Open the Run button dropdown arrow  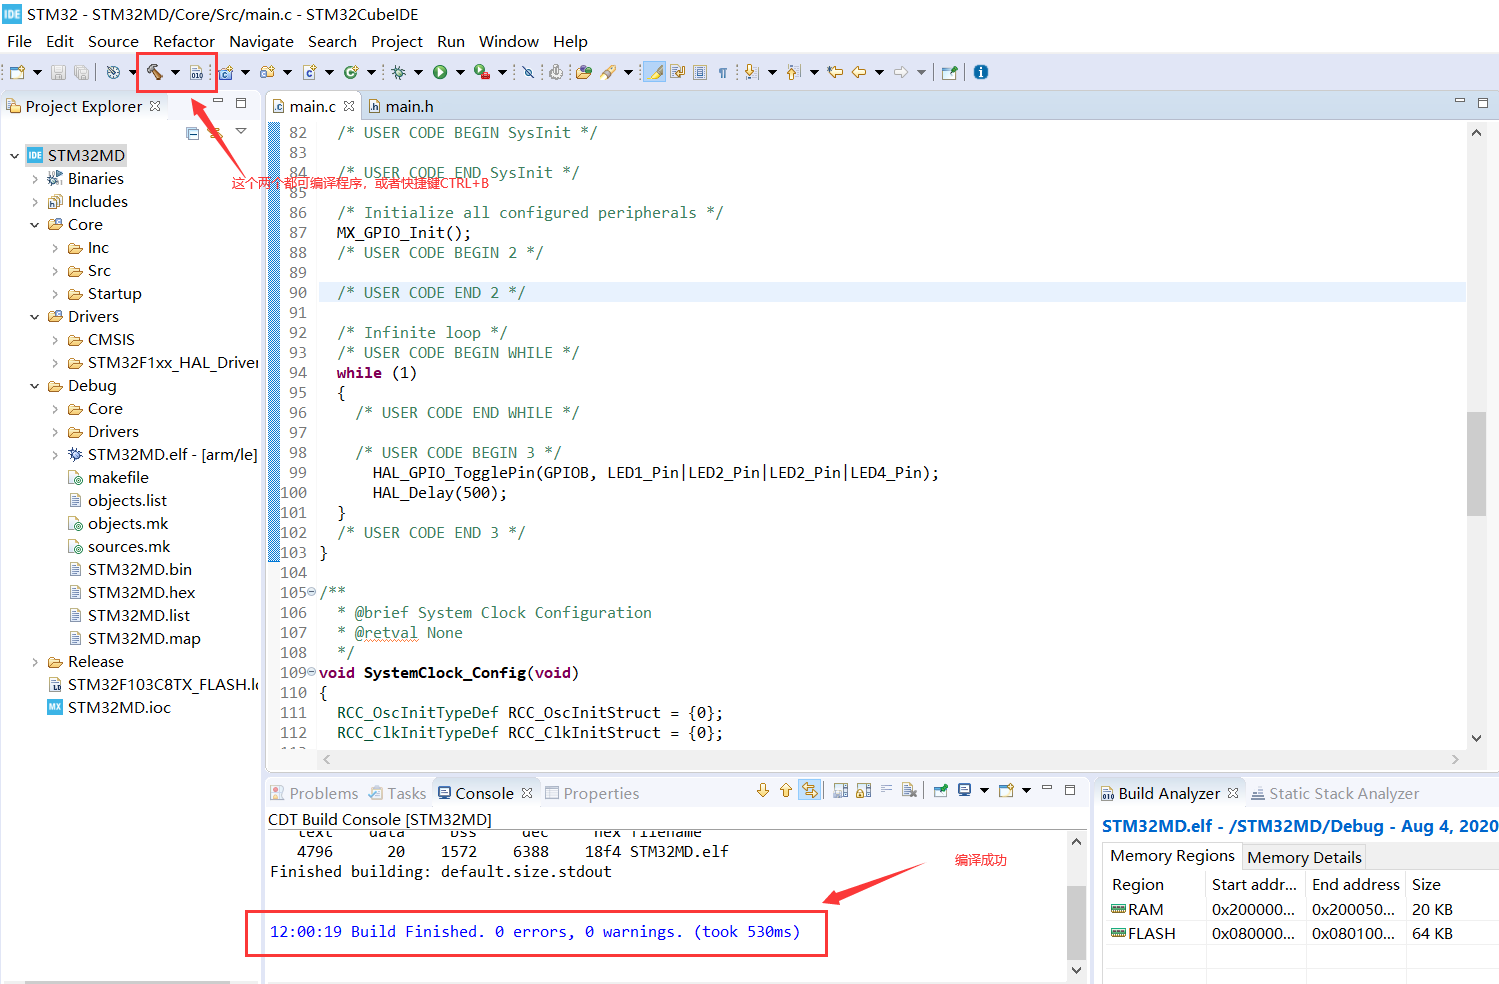(x=460, y=72)
